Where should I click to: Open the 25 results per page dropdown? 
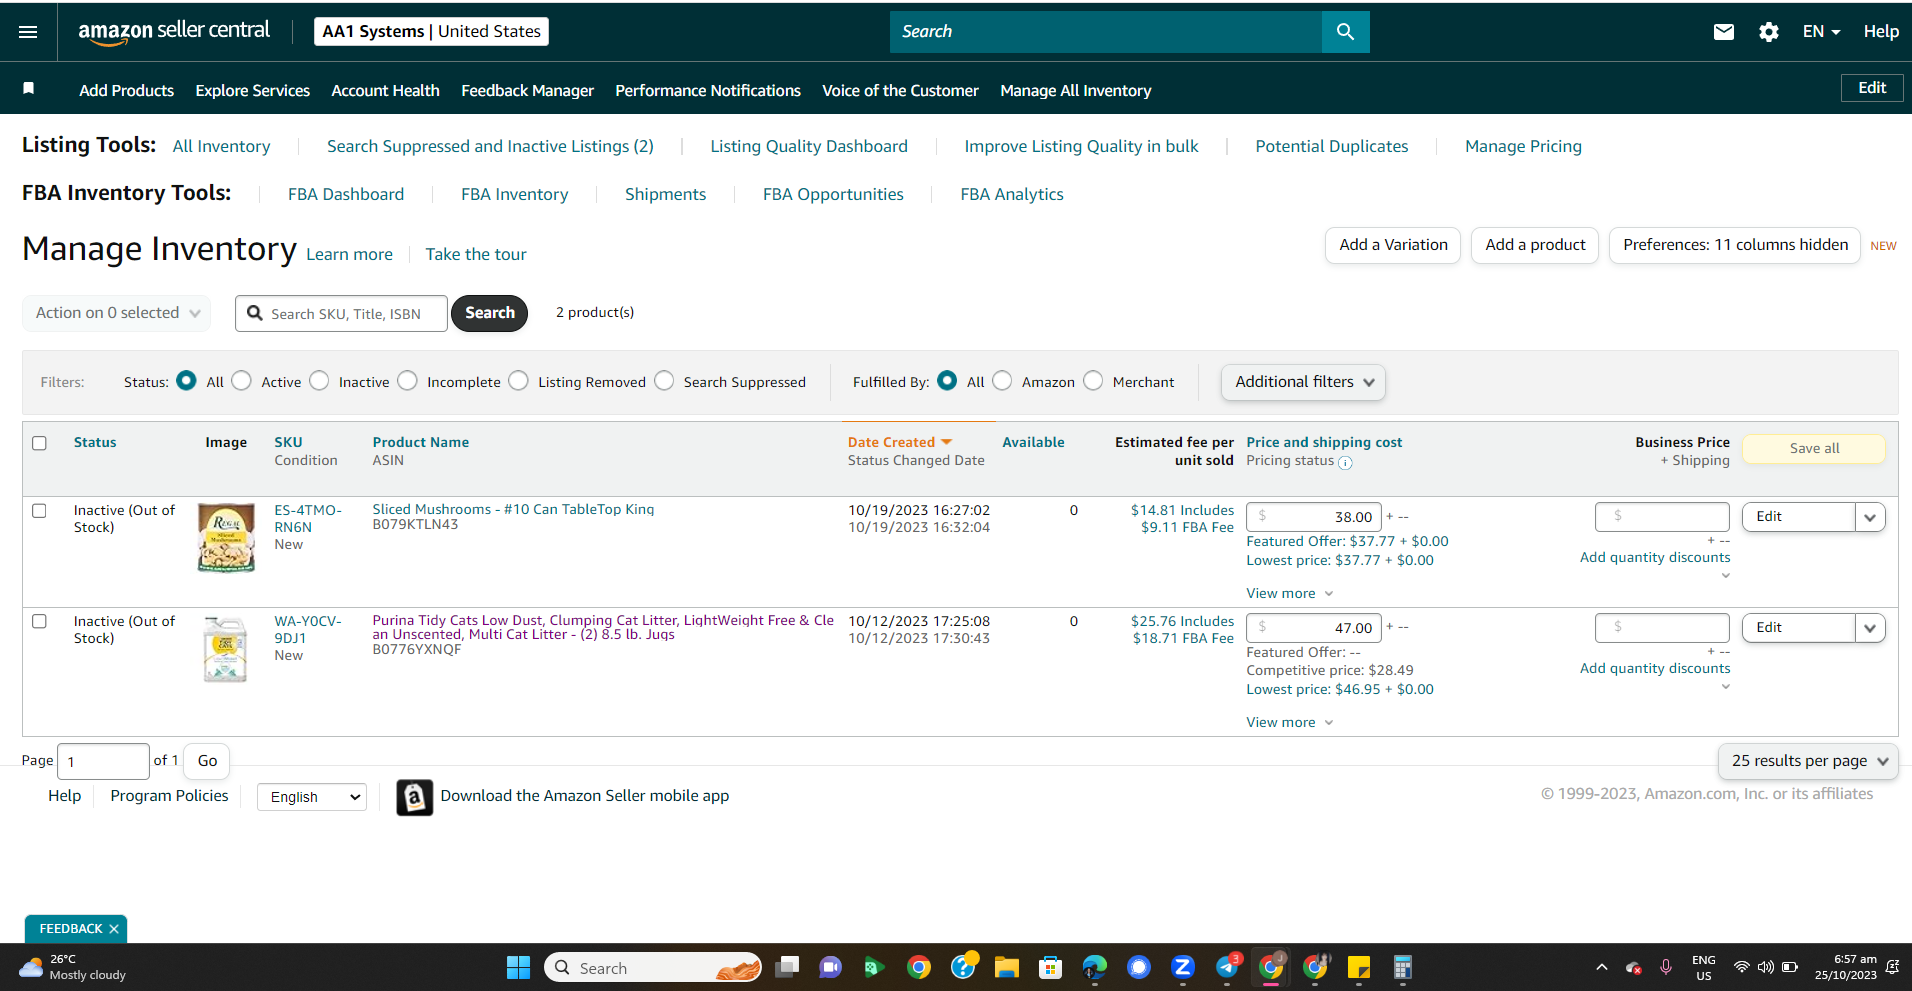coord(1808,761)
